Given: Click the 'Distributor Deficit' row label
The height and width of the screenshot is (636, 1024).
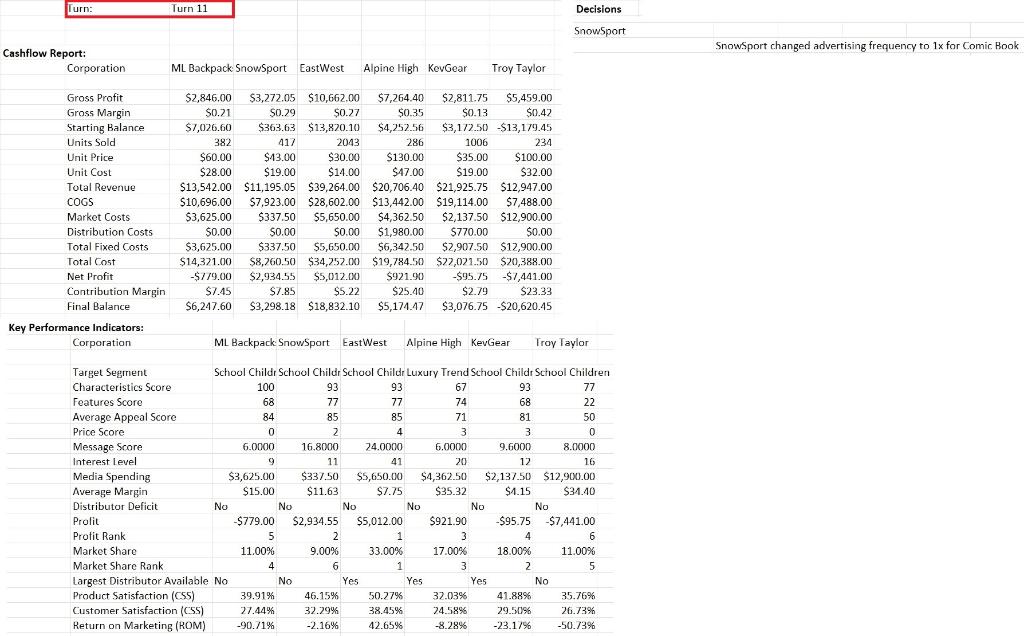Looking at the screenshot, I should (115, 507).
